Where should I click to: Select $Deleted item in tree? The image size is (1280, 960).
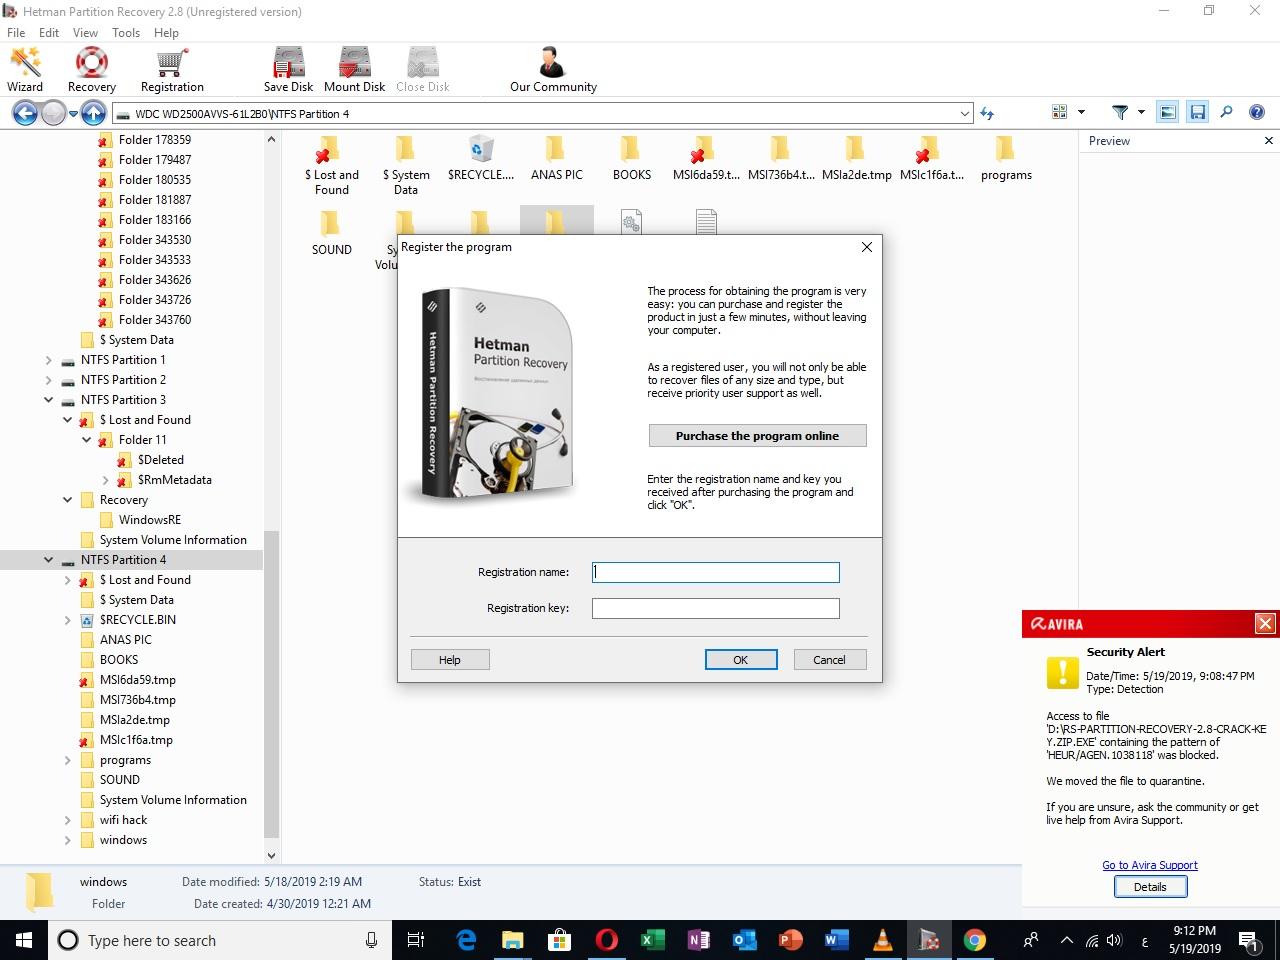coord(160,460)
